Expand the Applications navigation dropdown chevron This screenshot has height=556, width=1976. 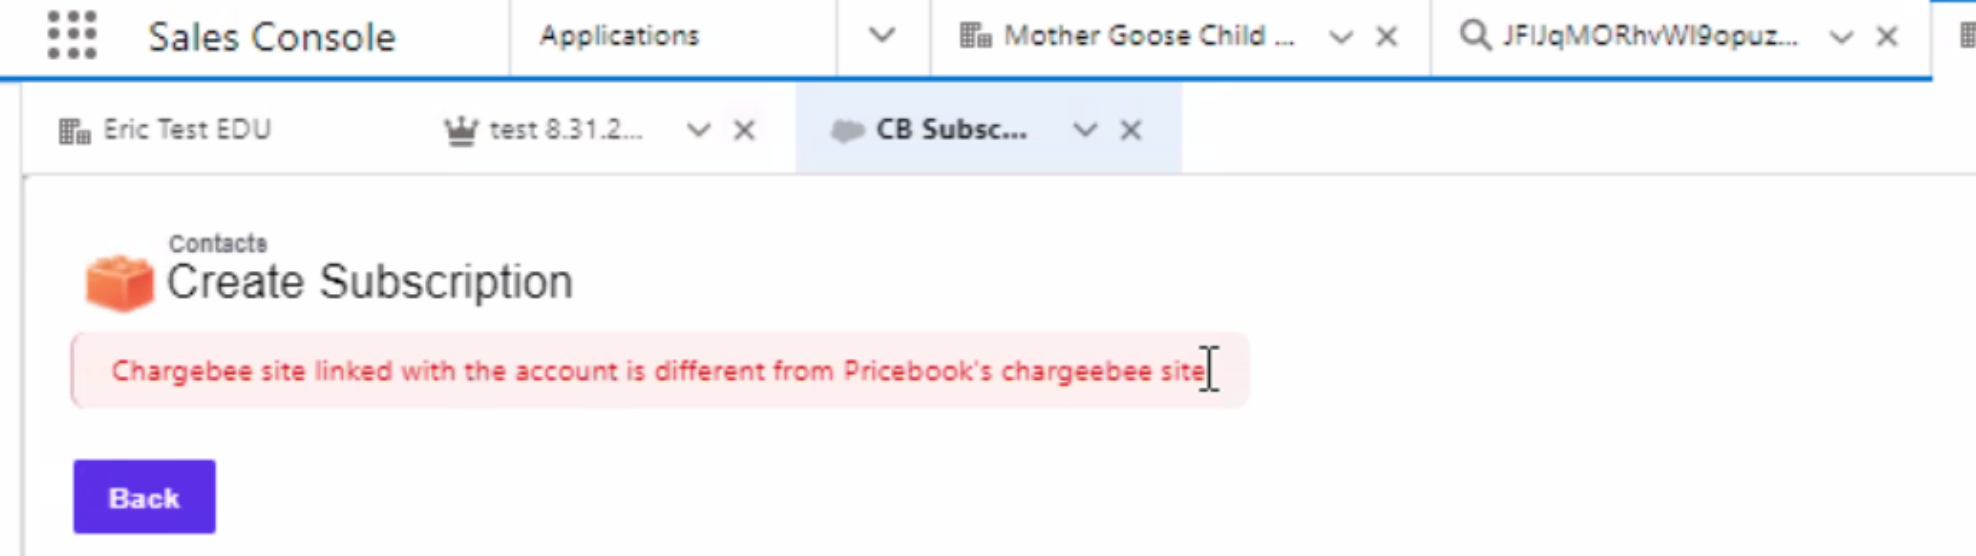click(881, 36)
